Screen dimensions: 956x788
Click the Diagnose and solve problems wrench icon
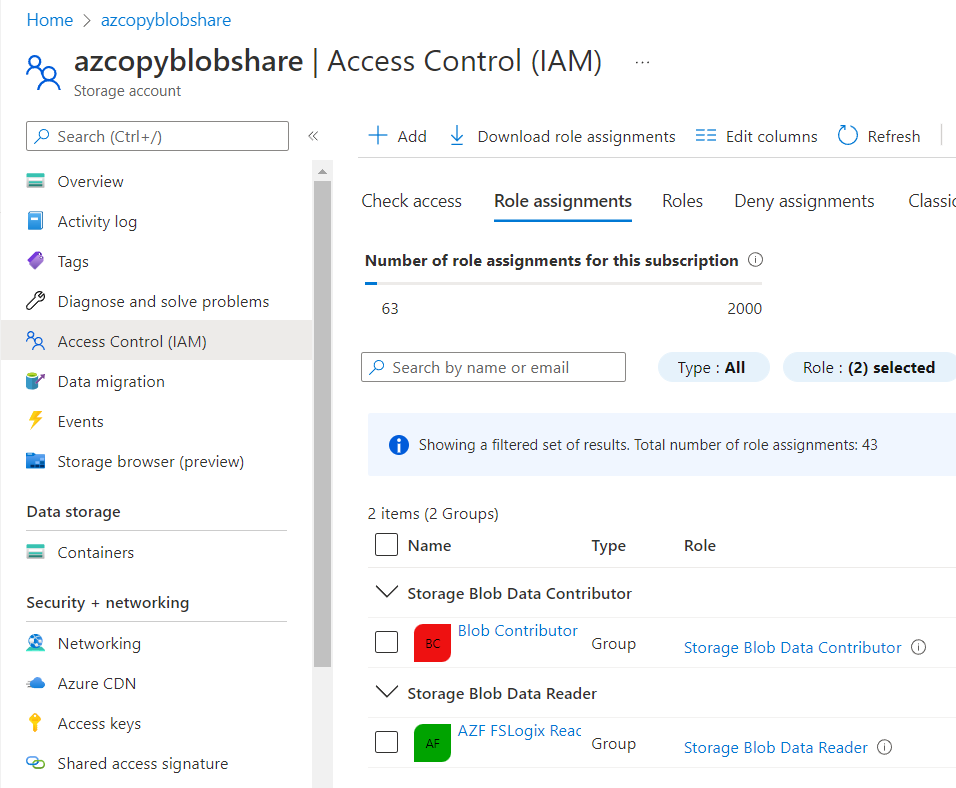pos(36,301)
